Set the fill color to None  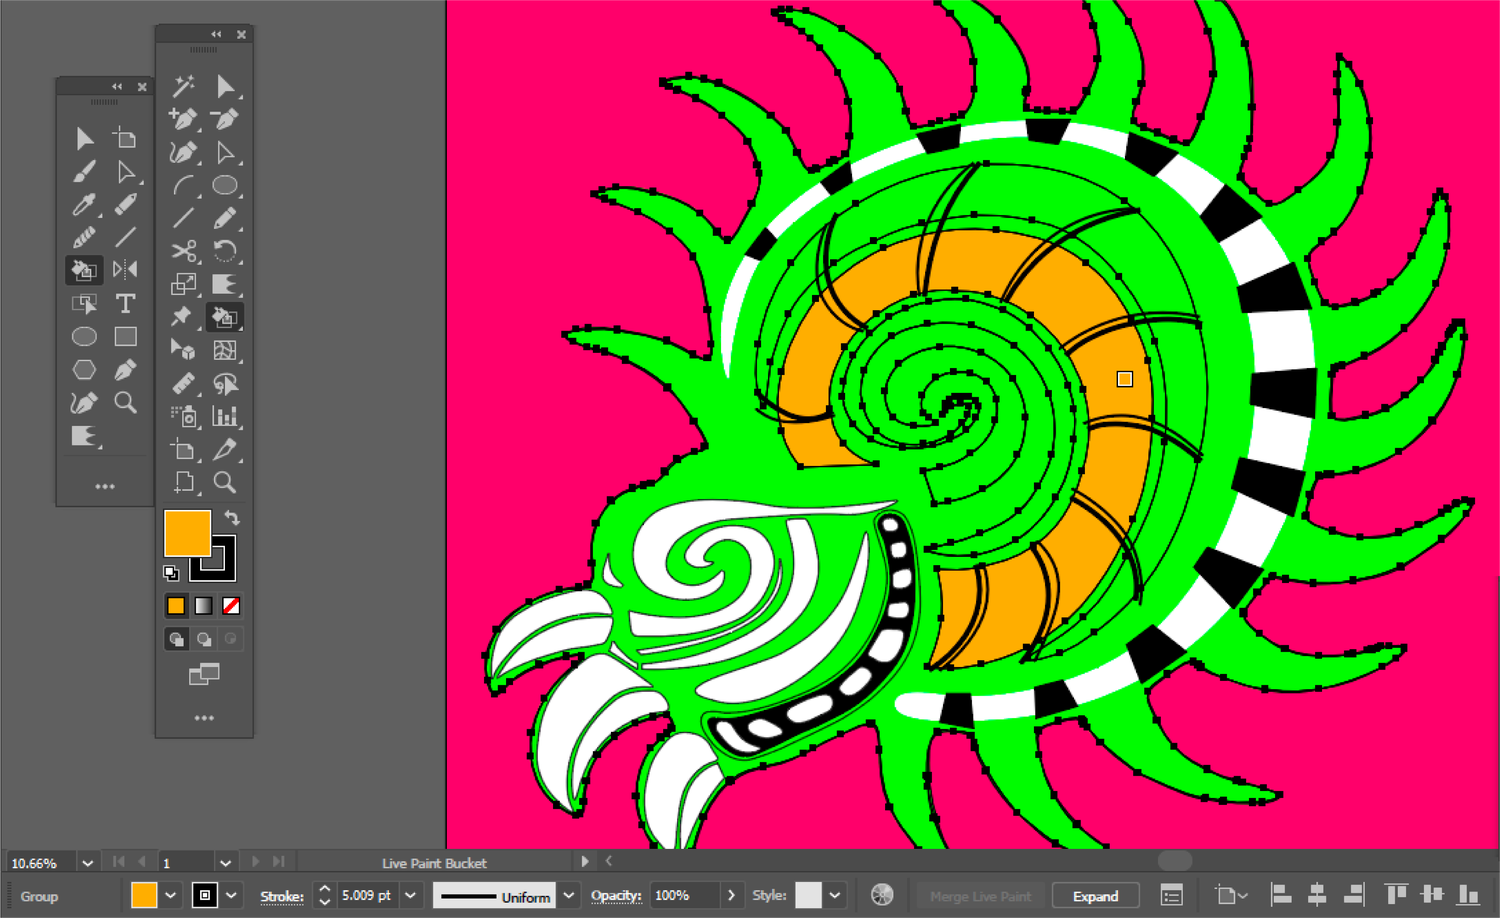pos(229,605)
